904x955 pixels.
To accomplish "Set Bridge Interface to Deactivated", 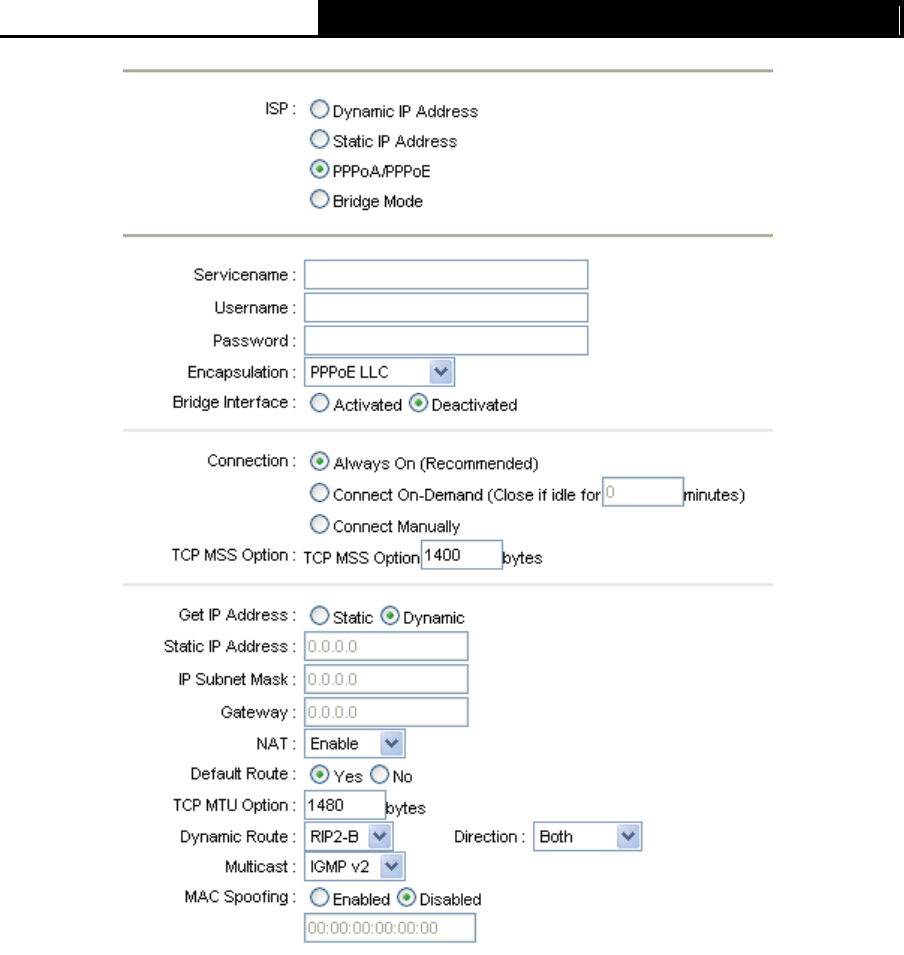I will 418,403.
